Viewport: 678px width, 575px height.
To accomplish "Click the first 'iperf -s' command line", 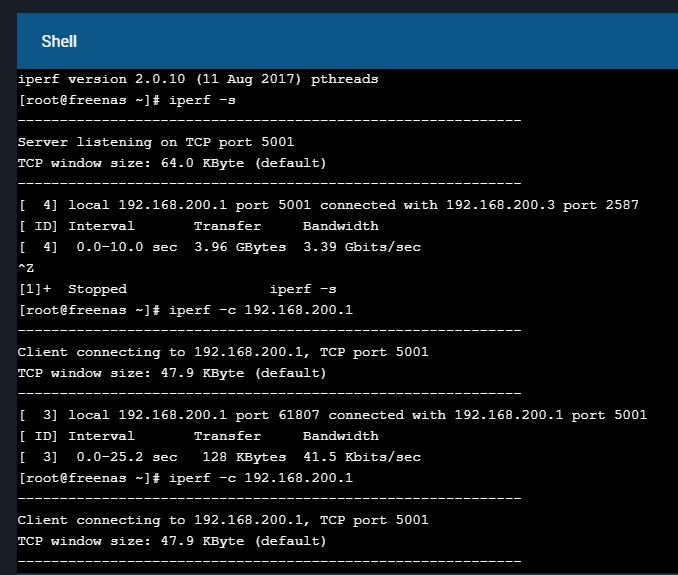I will (x=127, y=100).
